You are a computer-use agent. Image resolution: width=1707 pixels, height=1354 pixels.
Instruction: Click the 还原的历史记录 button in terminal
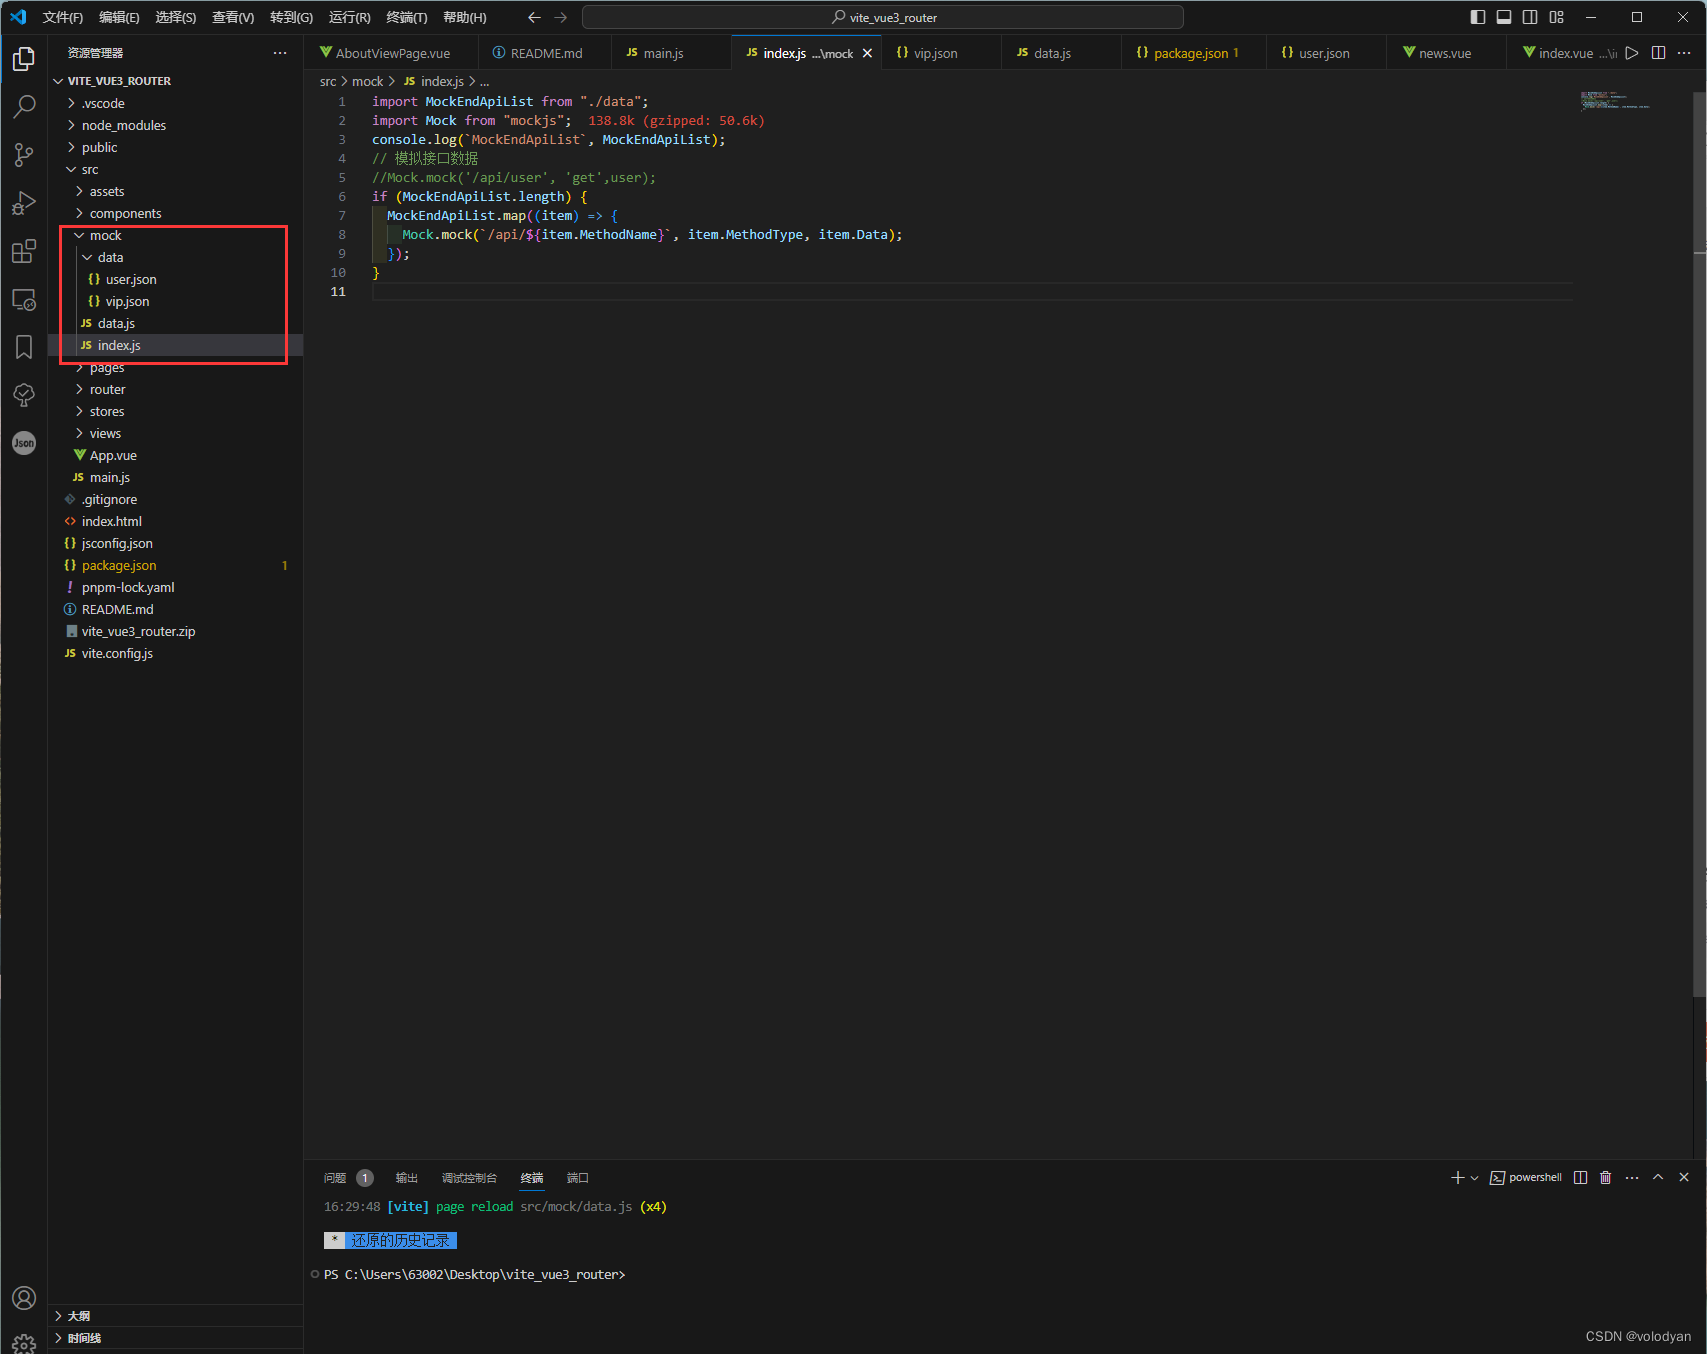[x=398, y=1240]
